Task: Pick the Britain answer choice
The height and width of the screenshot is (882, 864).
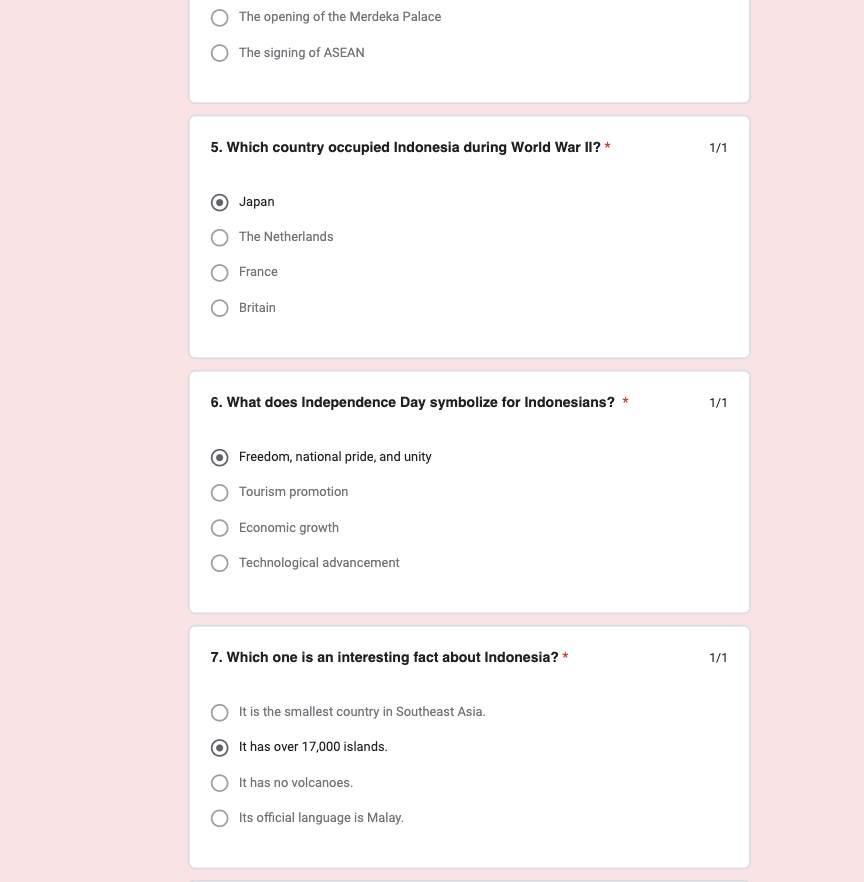Action: coord(220,308)
